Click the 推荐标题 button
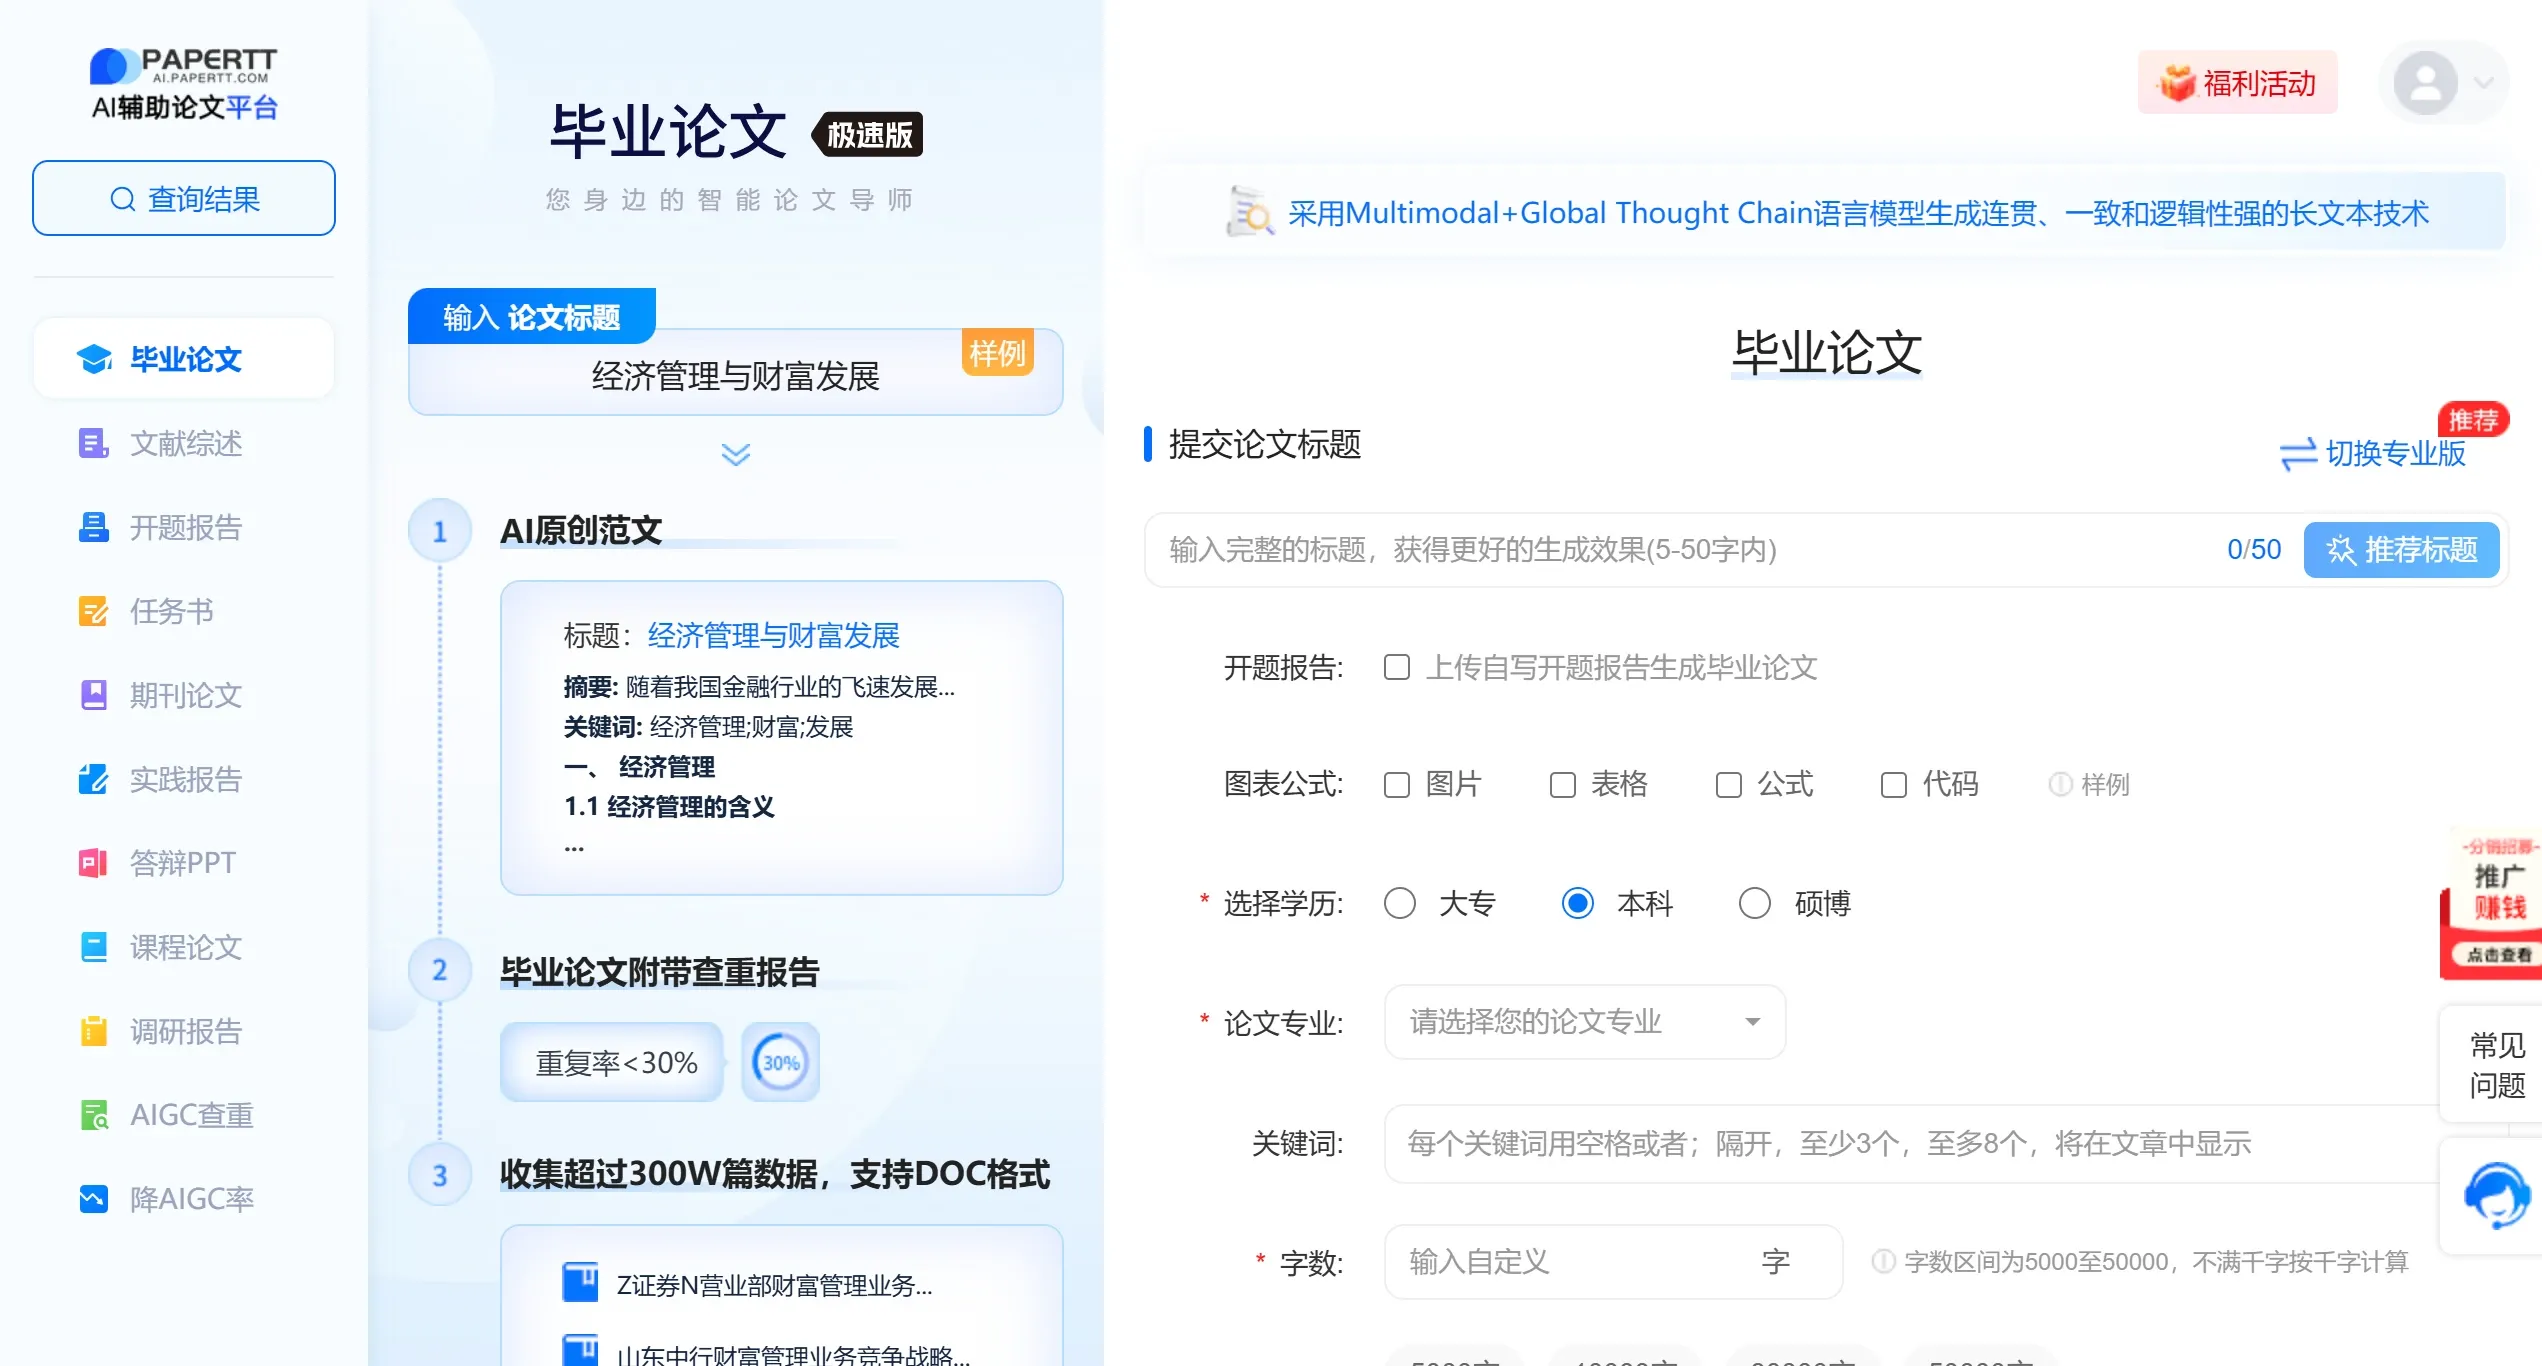This screenshot has height=1366, width=2542. point(2401,550)
